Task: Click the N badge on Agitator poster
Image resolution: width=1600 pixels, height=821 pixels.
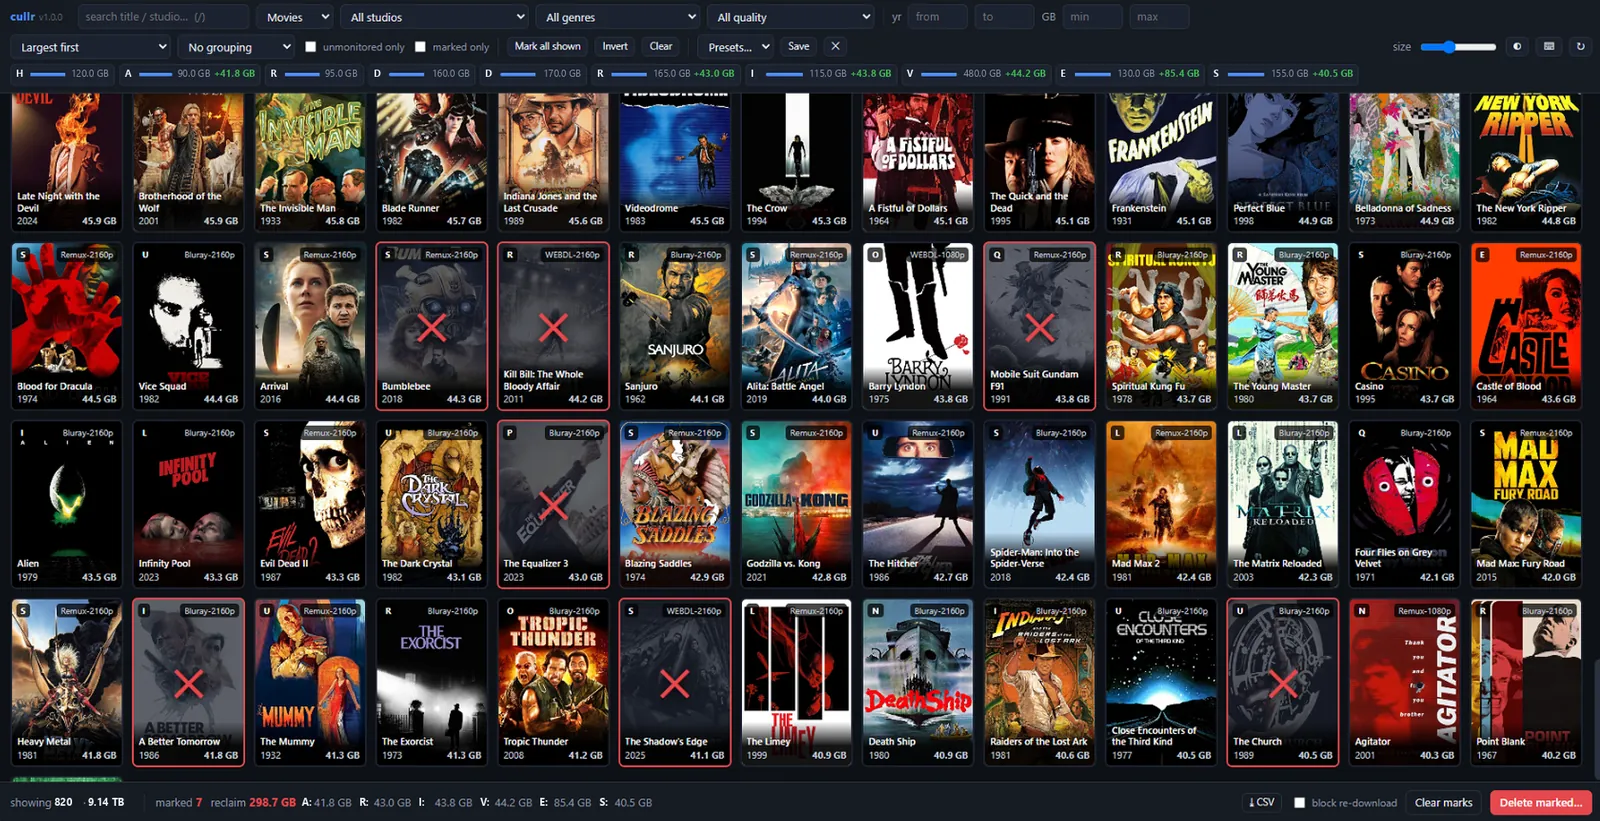Action: pos(1361,610)
